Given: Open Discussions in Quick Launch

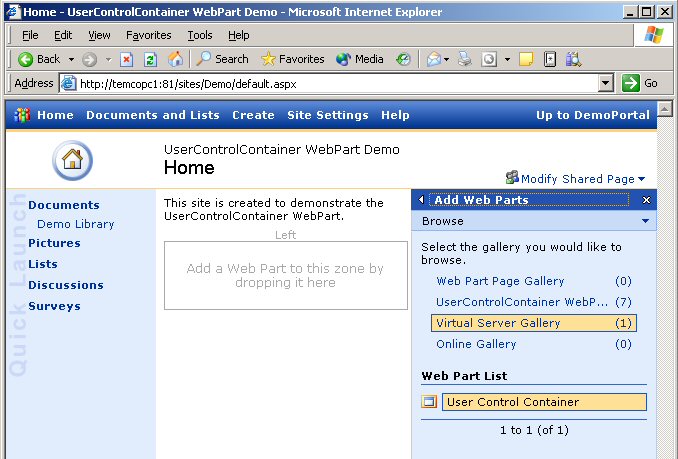Looking at the screenshot, I should click(x=66, y=285).
